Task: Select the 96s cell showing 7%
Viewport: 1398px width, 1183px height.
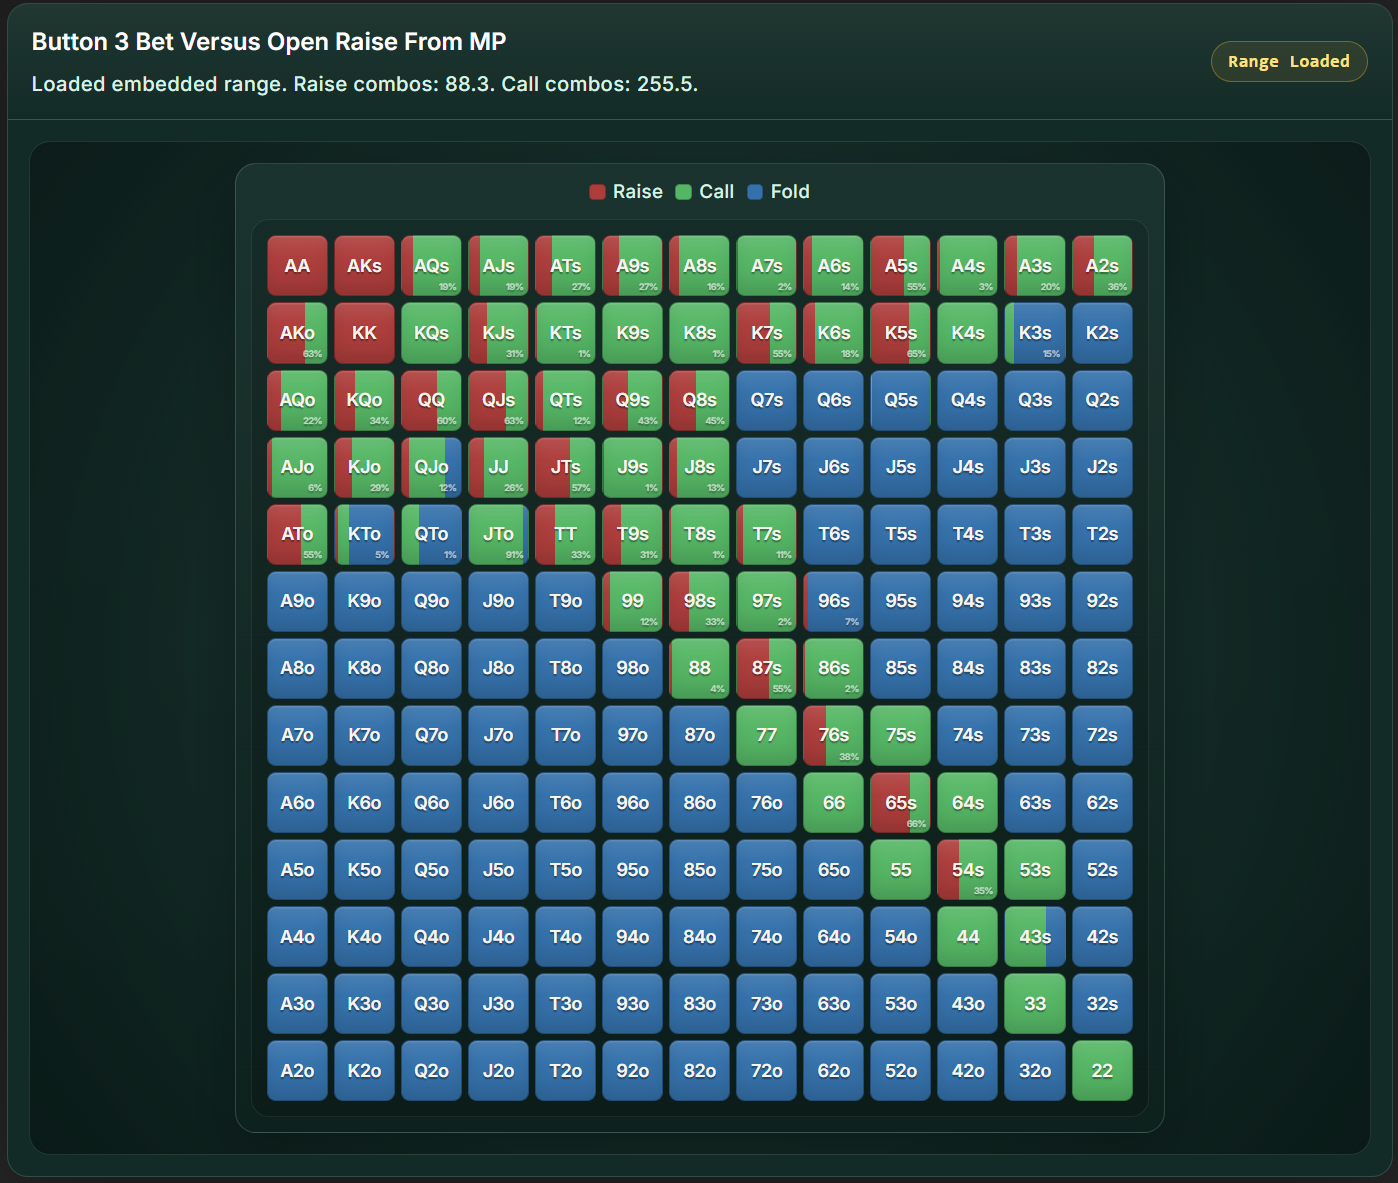Action: [x=834, y=601]
